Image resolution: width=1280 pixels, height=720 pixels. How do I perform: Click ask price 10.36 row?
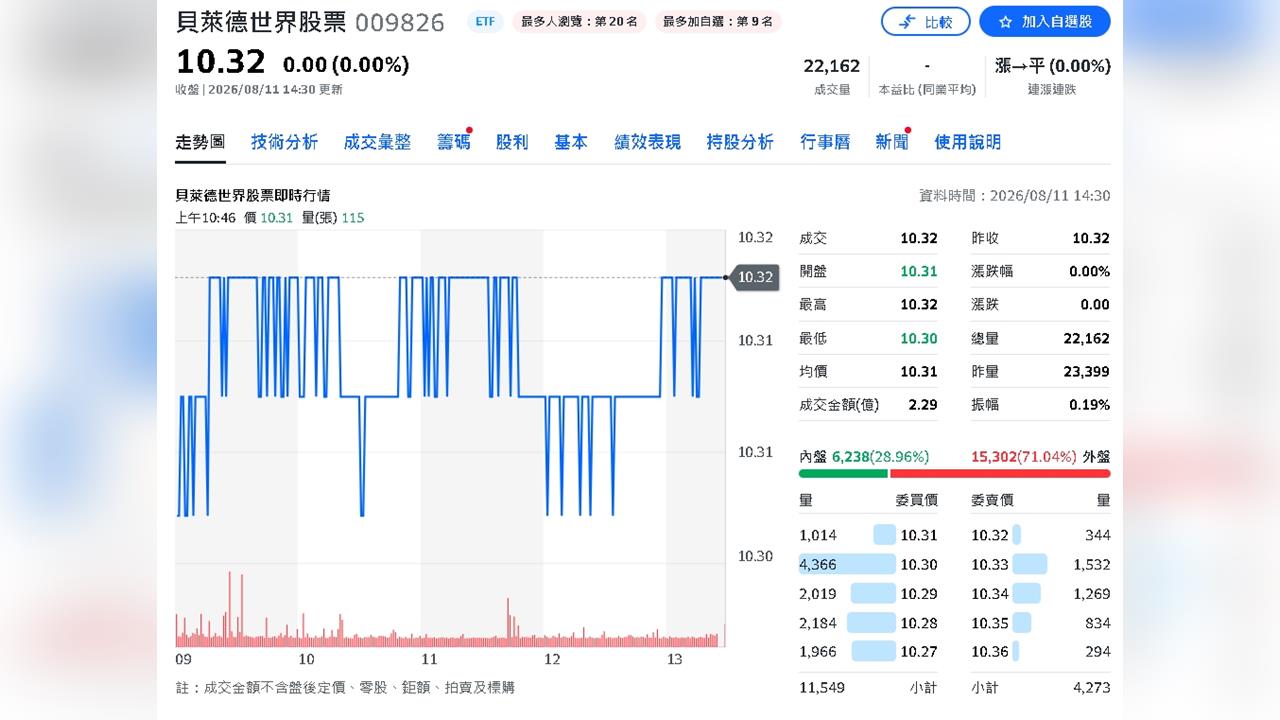[x=1040, y=652]
